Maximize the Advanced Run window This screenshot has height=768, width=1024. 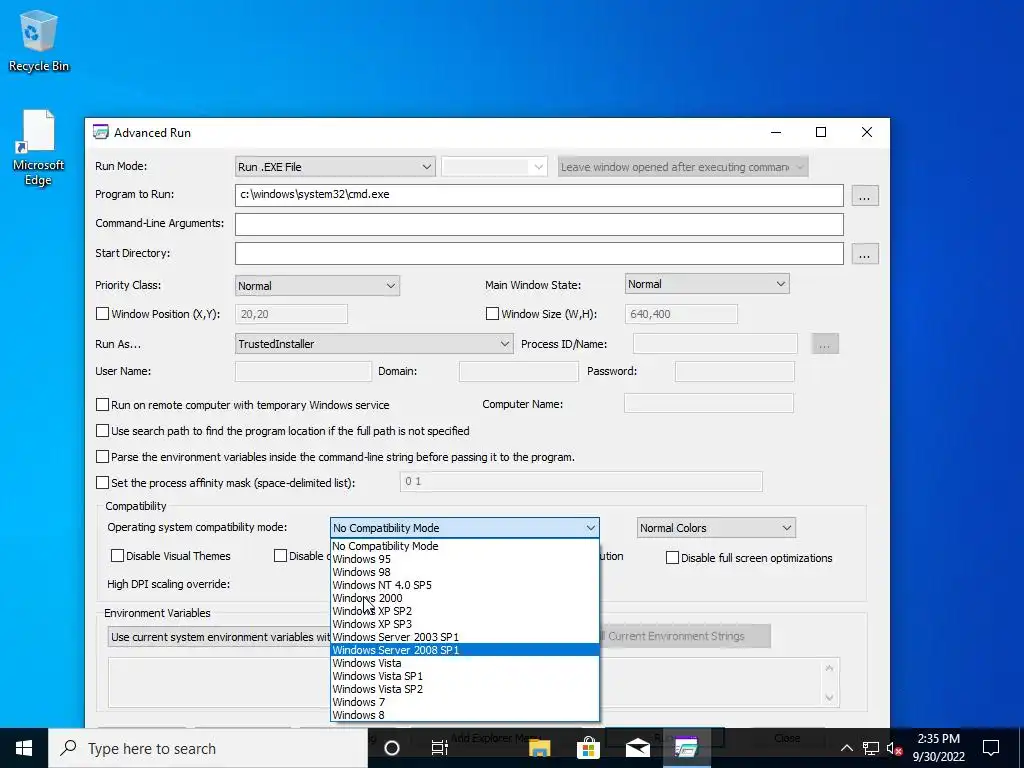click(821, 133)
